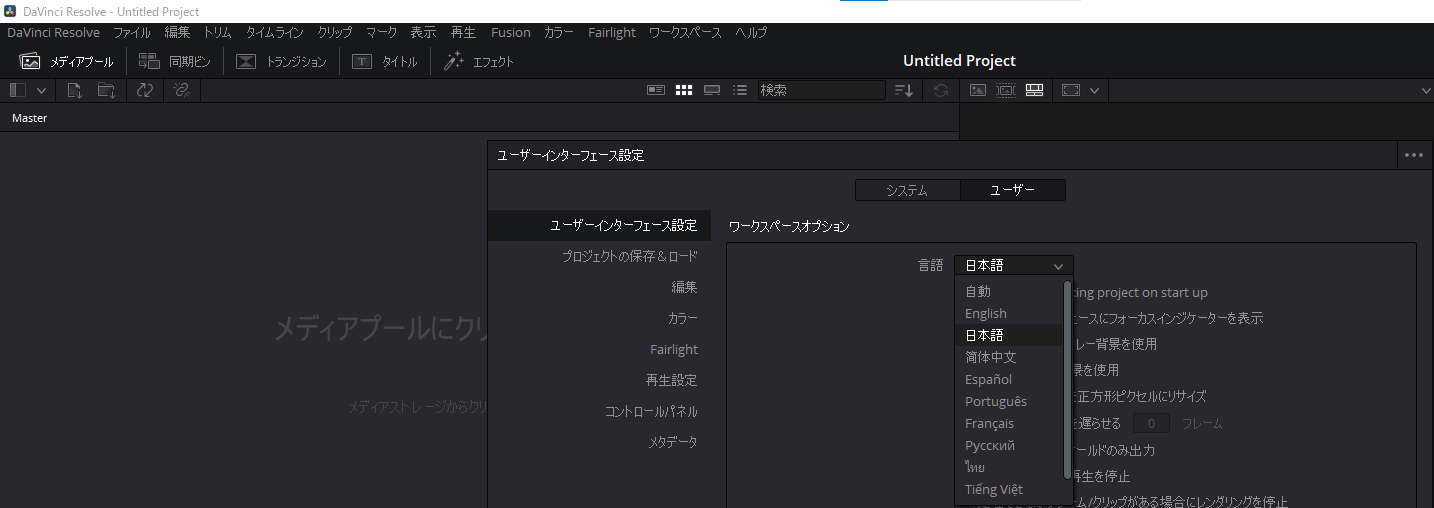Screen dimensions: 1434x508
Task: Select the source clip viewer mode icon
Action: click(x=978, y=90)
